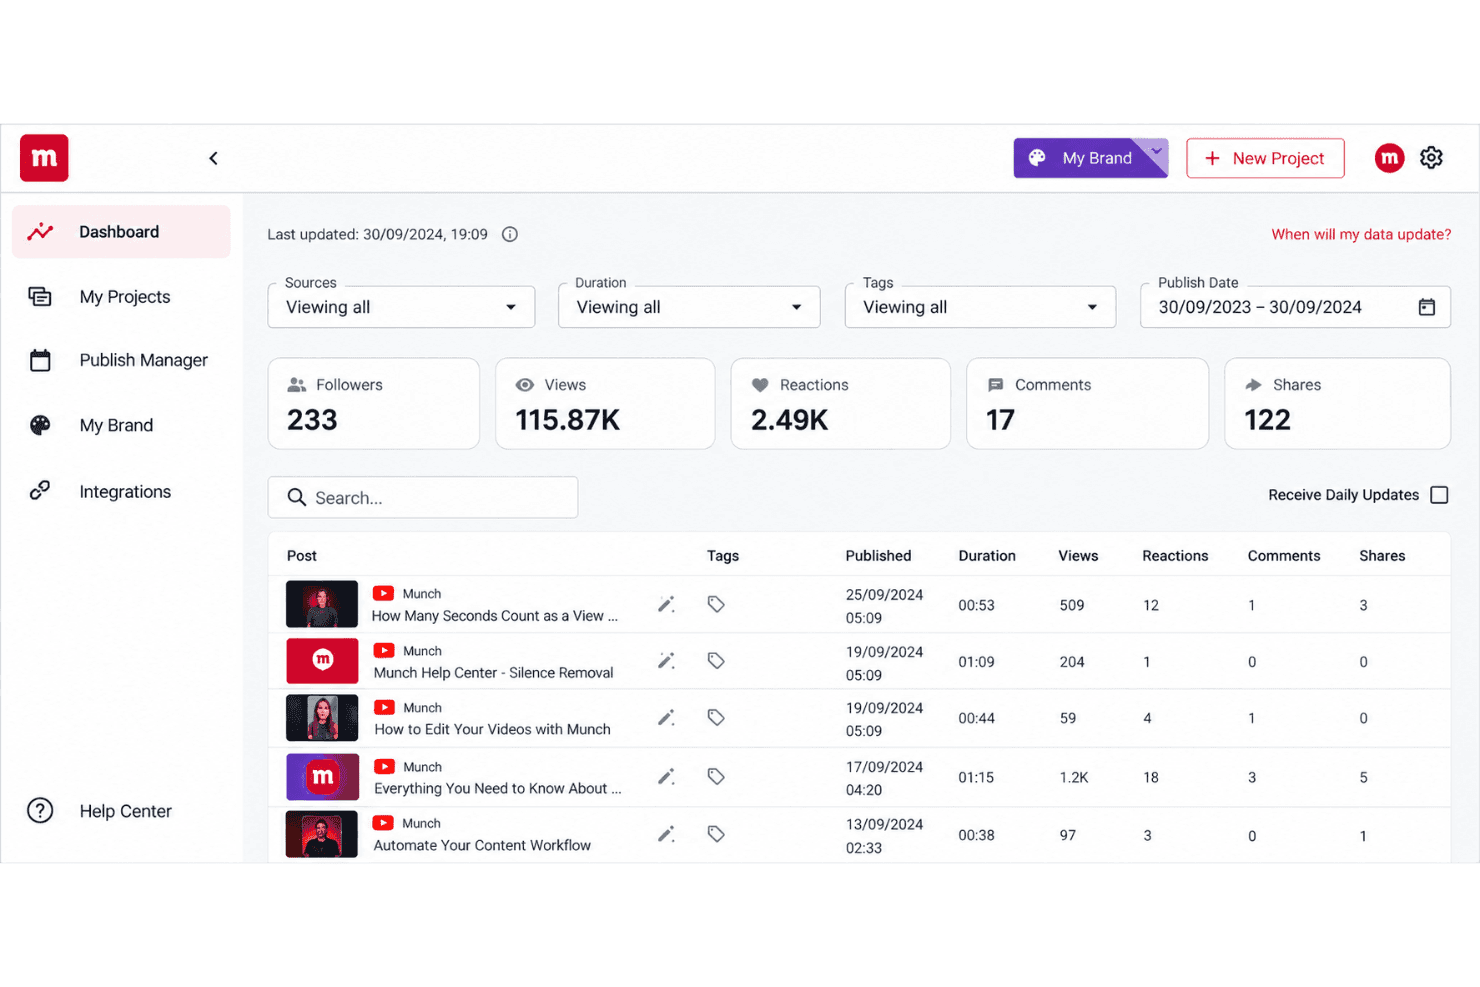Enable the Receive Daily Updates checkbox
Screen dimensions: 1480x987
(1439, 495)
